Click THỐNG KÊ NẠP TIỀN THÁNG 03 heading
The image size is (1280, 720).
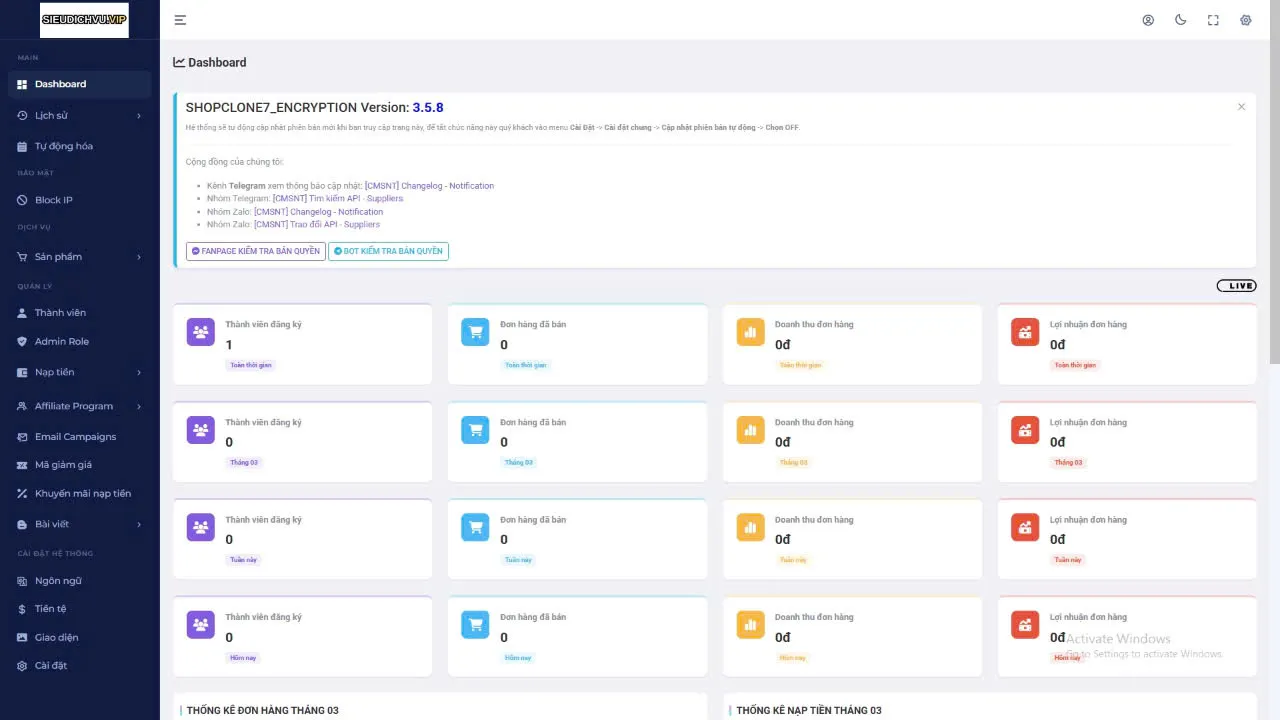(809, 711)
